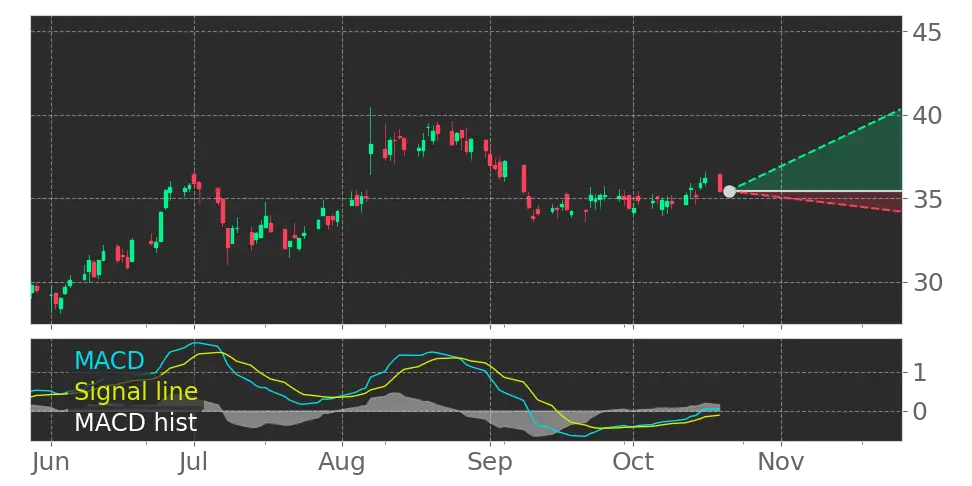Viewport: 972px width, 486px height.
Task: Click the 40 price axis label
Action: [x=927, y=115]
